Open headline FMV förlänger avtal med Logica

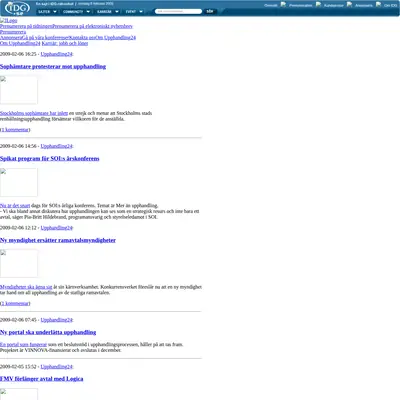(42, 379)
